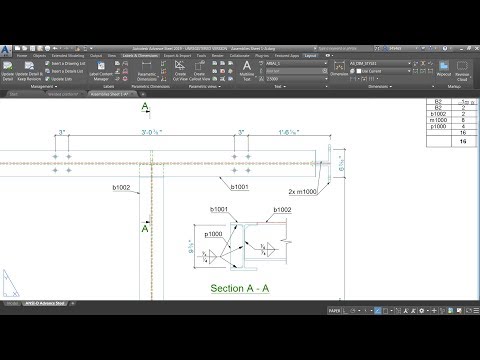Select Parametric Dimensions tool
Viewport: 480px width, 360px height.
tap(147, 71)
